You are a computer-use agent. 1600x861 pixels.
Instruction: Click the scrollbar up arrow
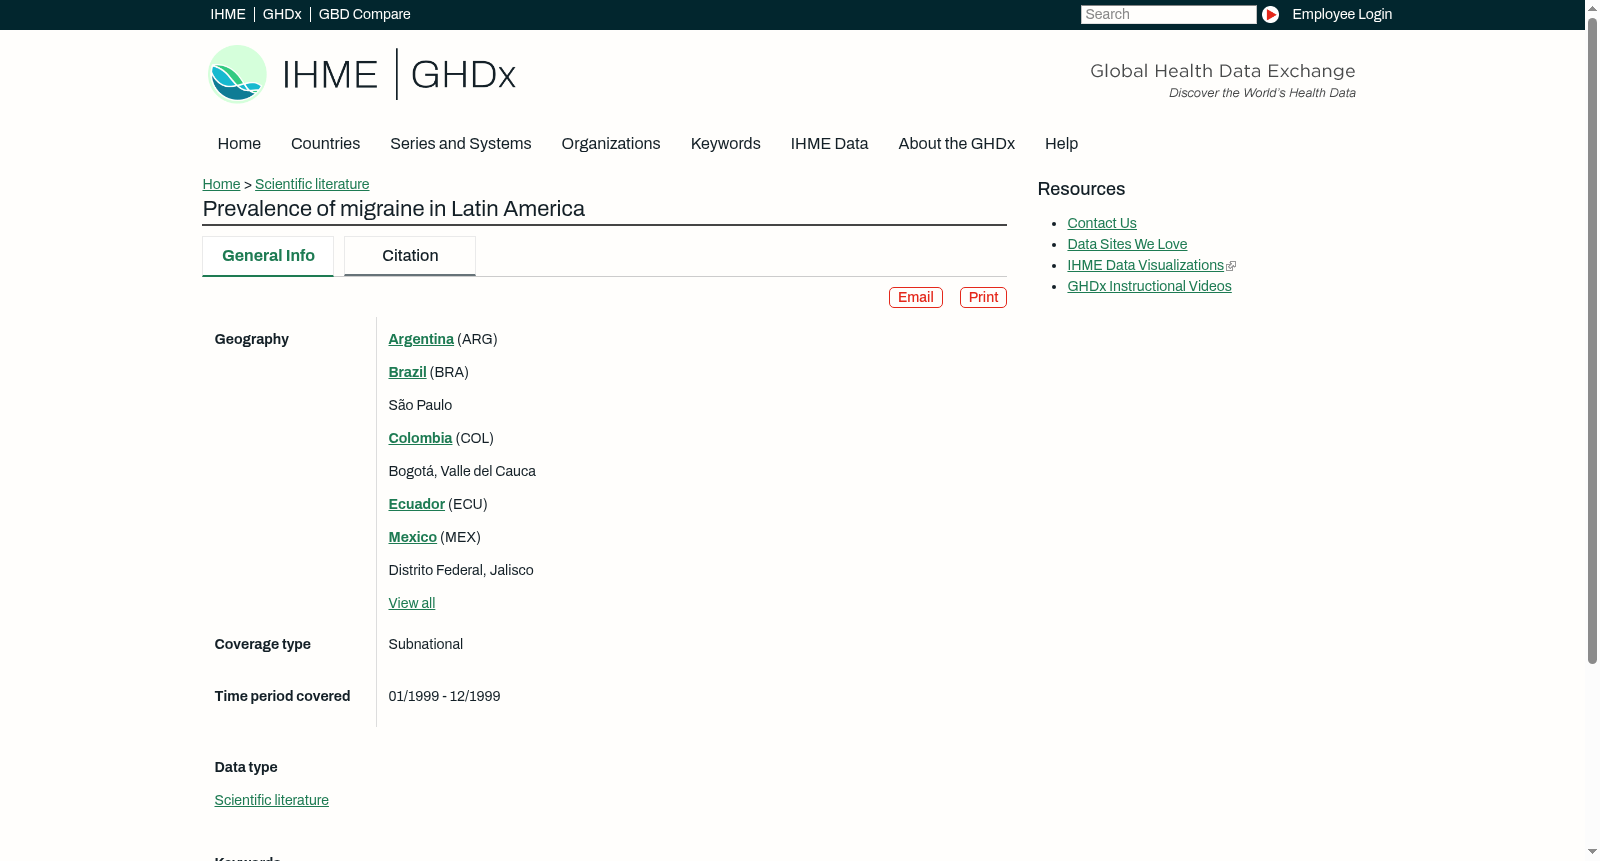1592,7
